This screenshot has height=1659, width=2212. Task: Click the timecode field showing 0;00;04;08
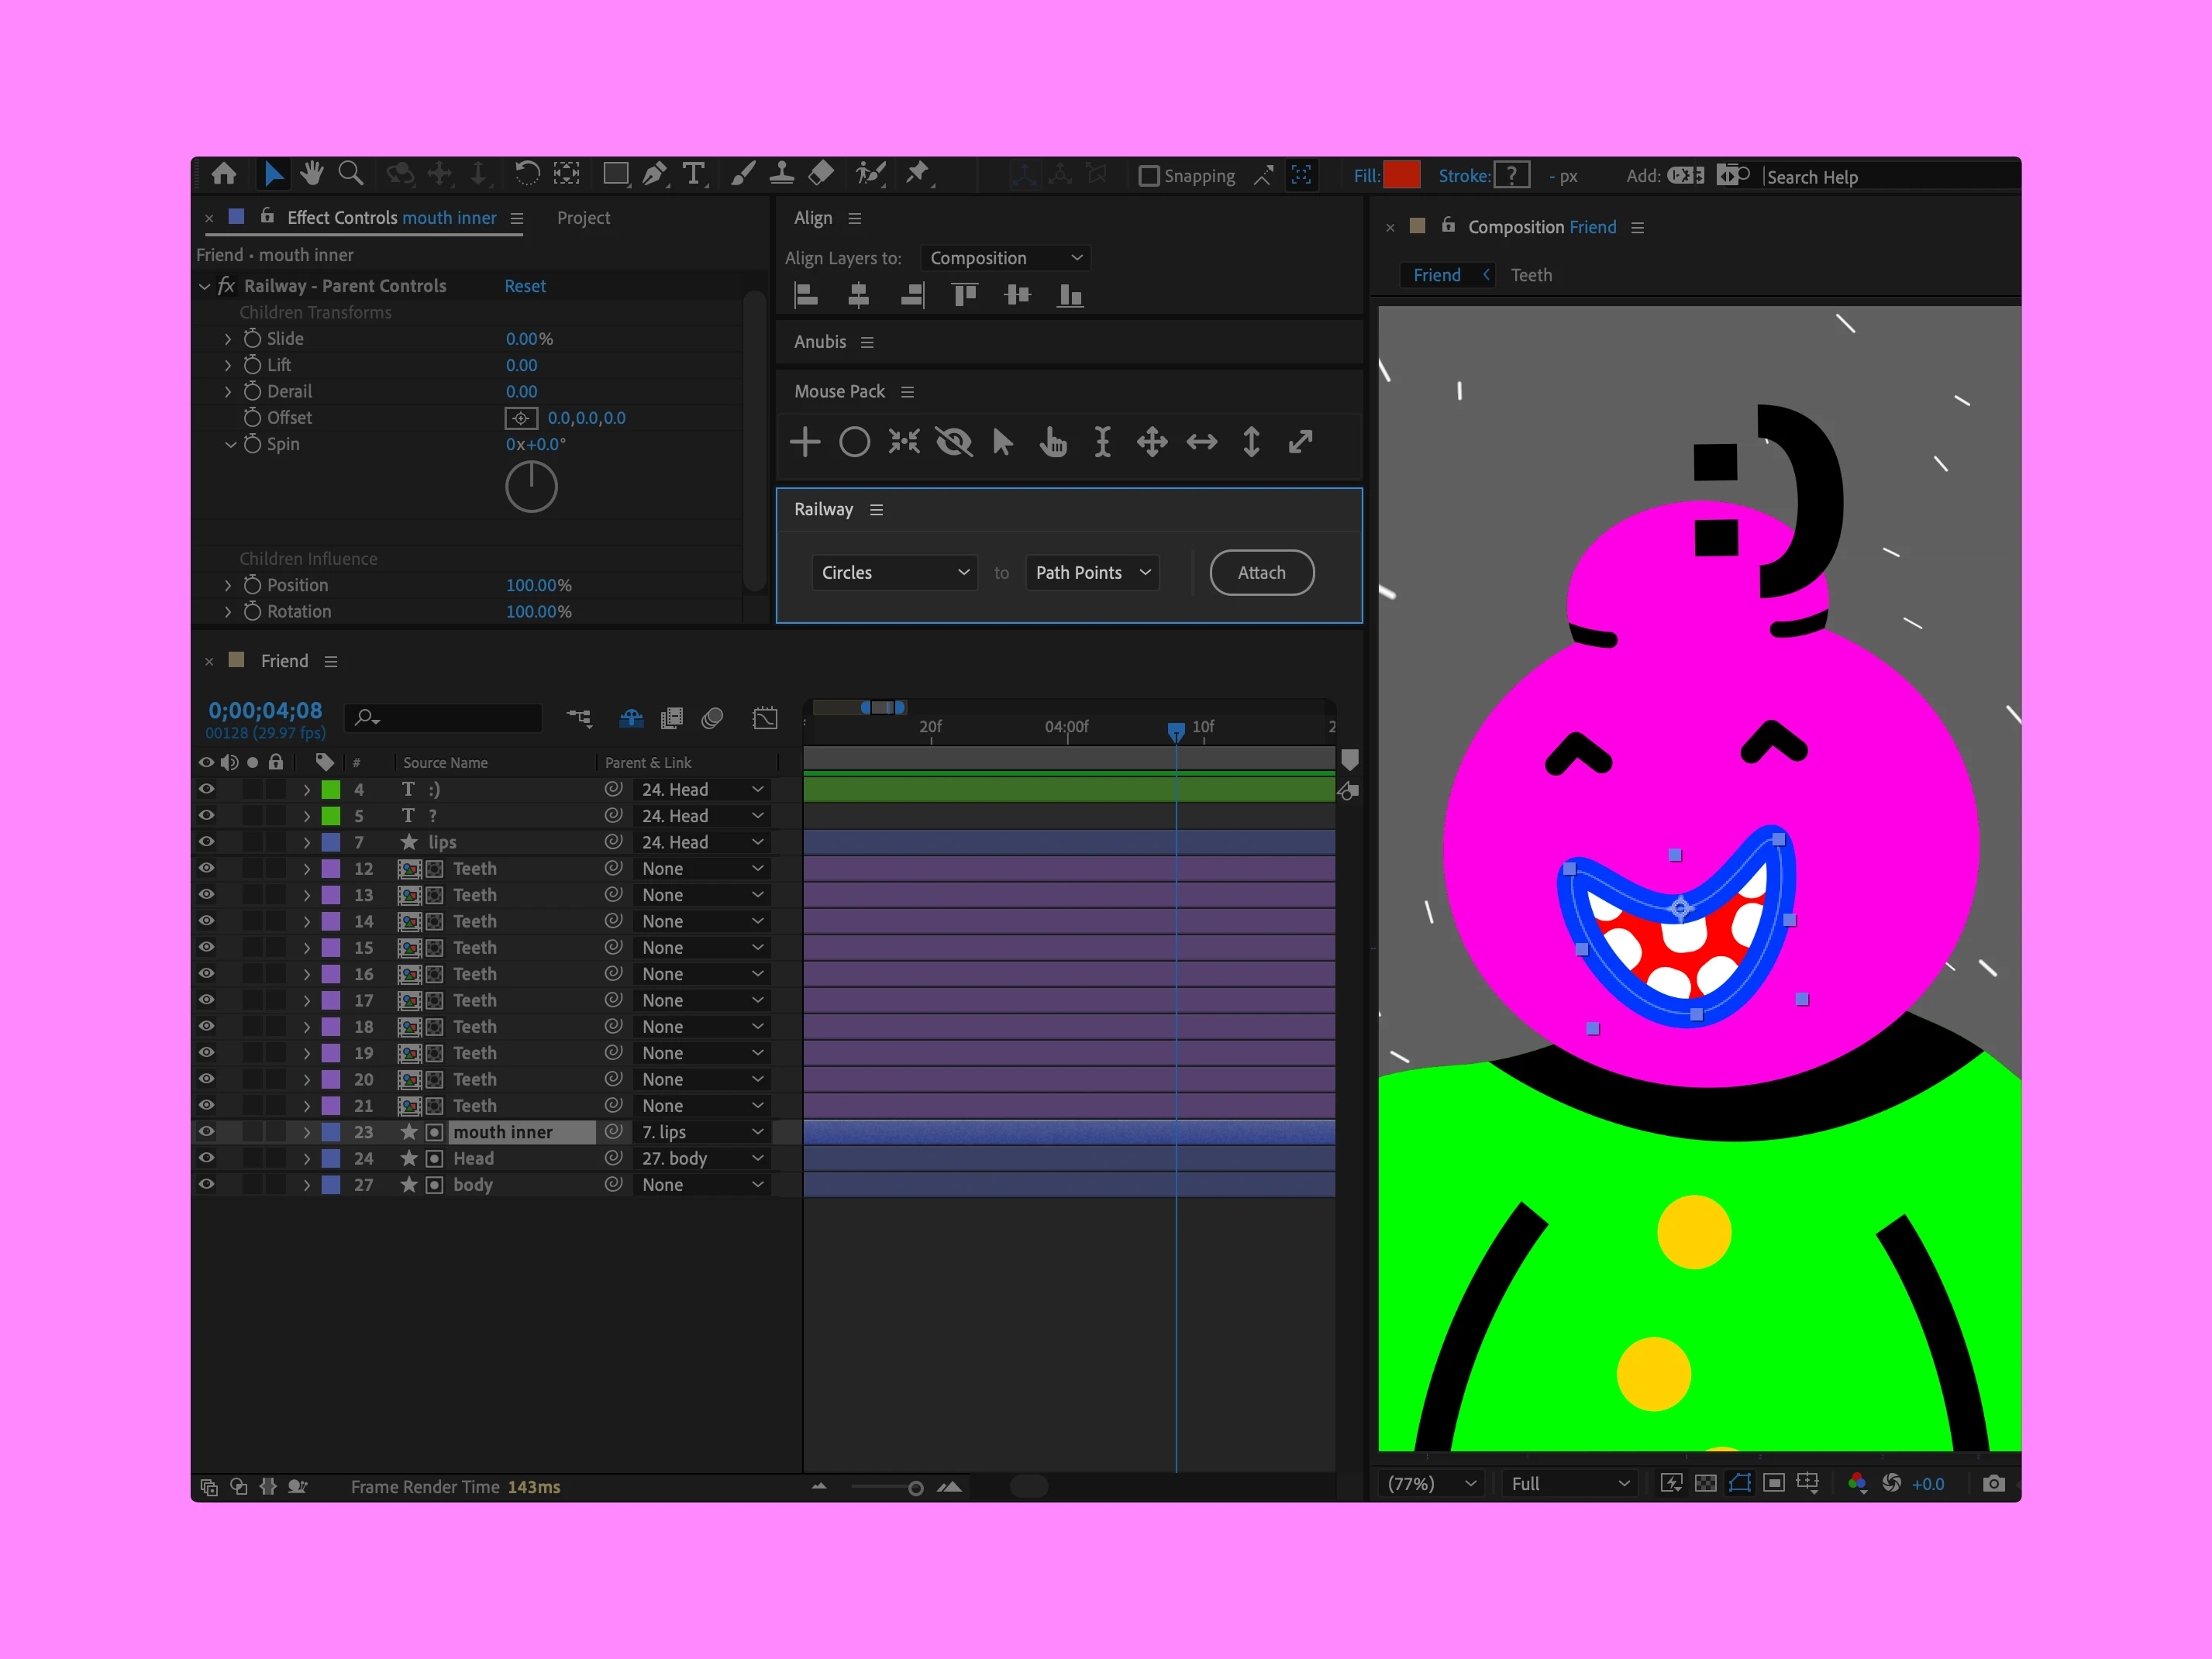pos(265,710)
